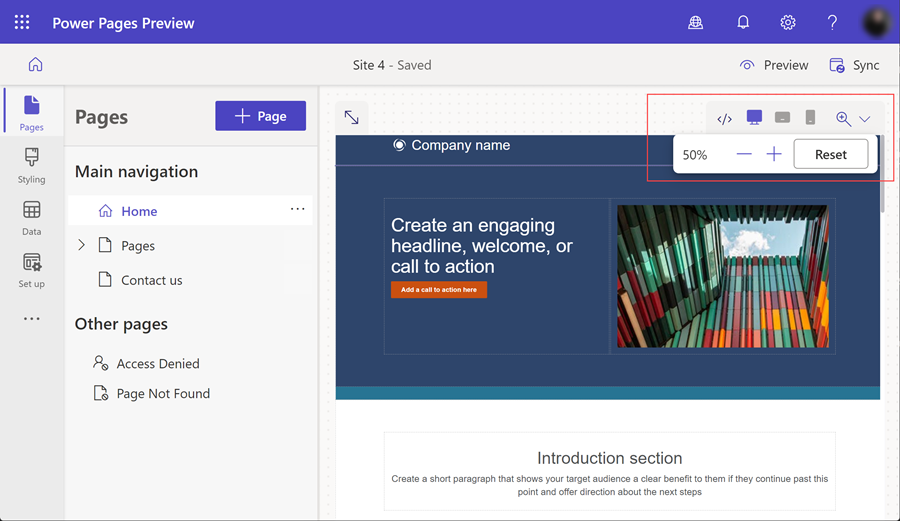Select the mobile viewport icon

[810, 118]
